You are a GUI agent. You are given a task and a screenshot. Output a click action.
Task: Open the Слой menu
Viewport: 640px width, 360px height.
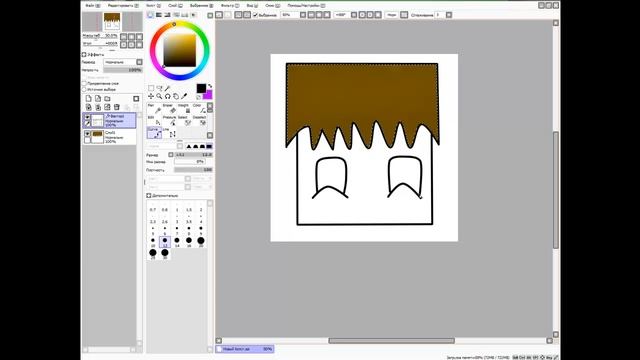tap(175, 6)
